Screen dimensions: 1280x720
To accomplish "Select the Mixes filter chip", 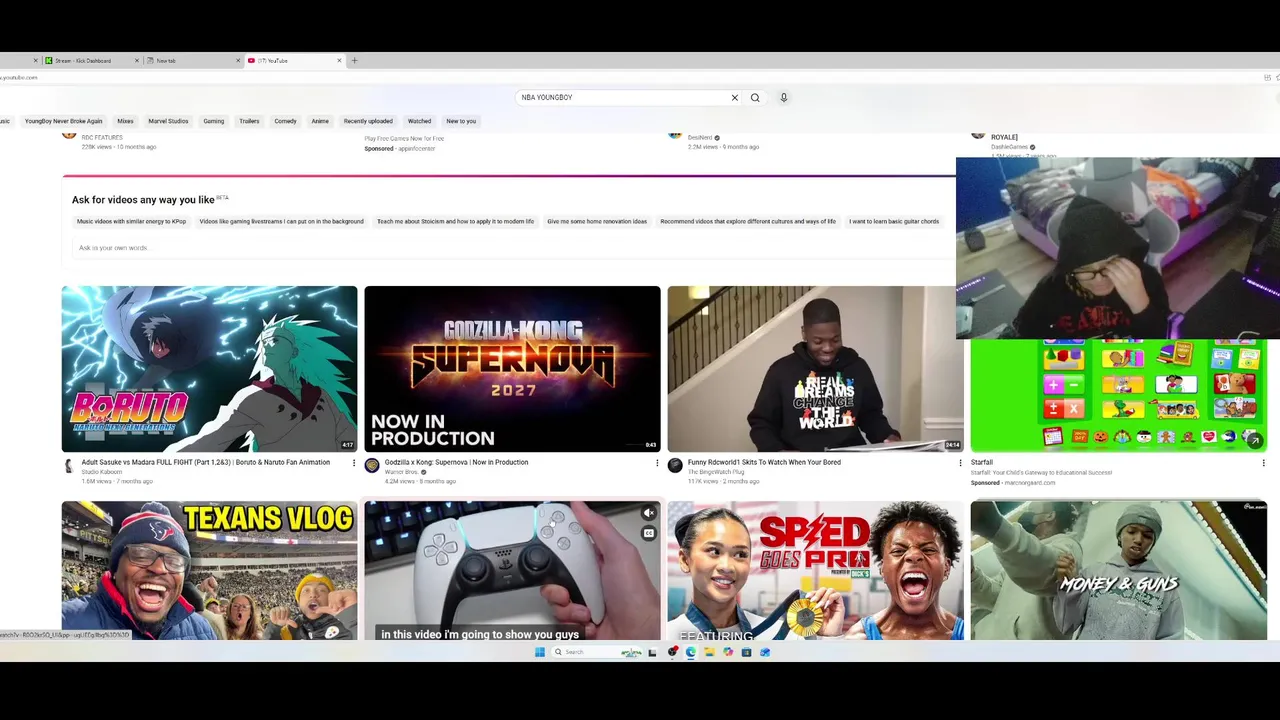I will [x=125, y=121].
